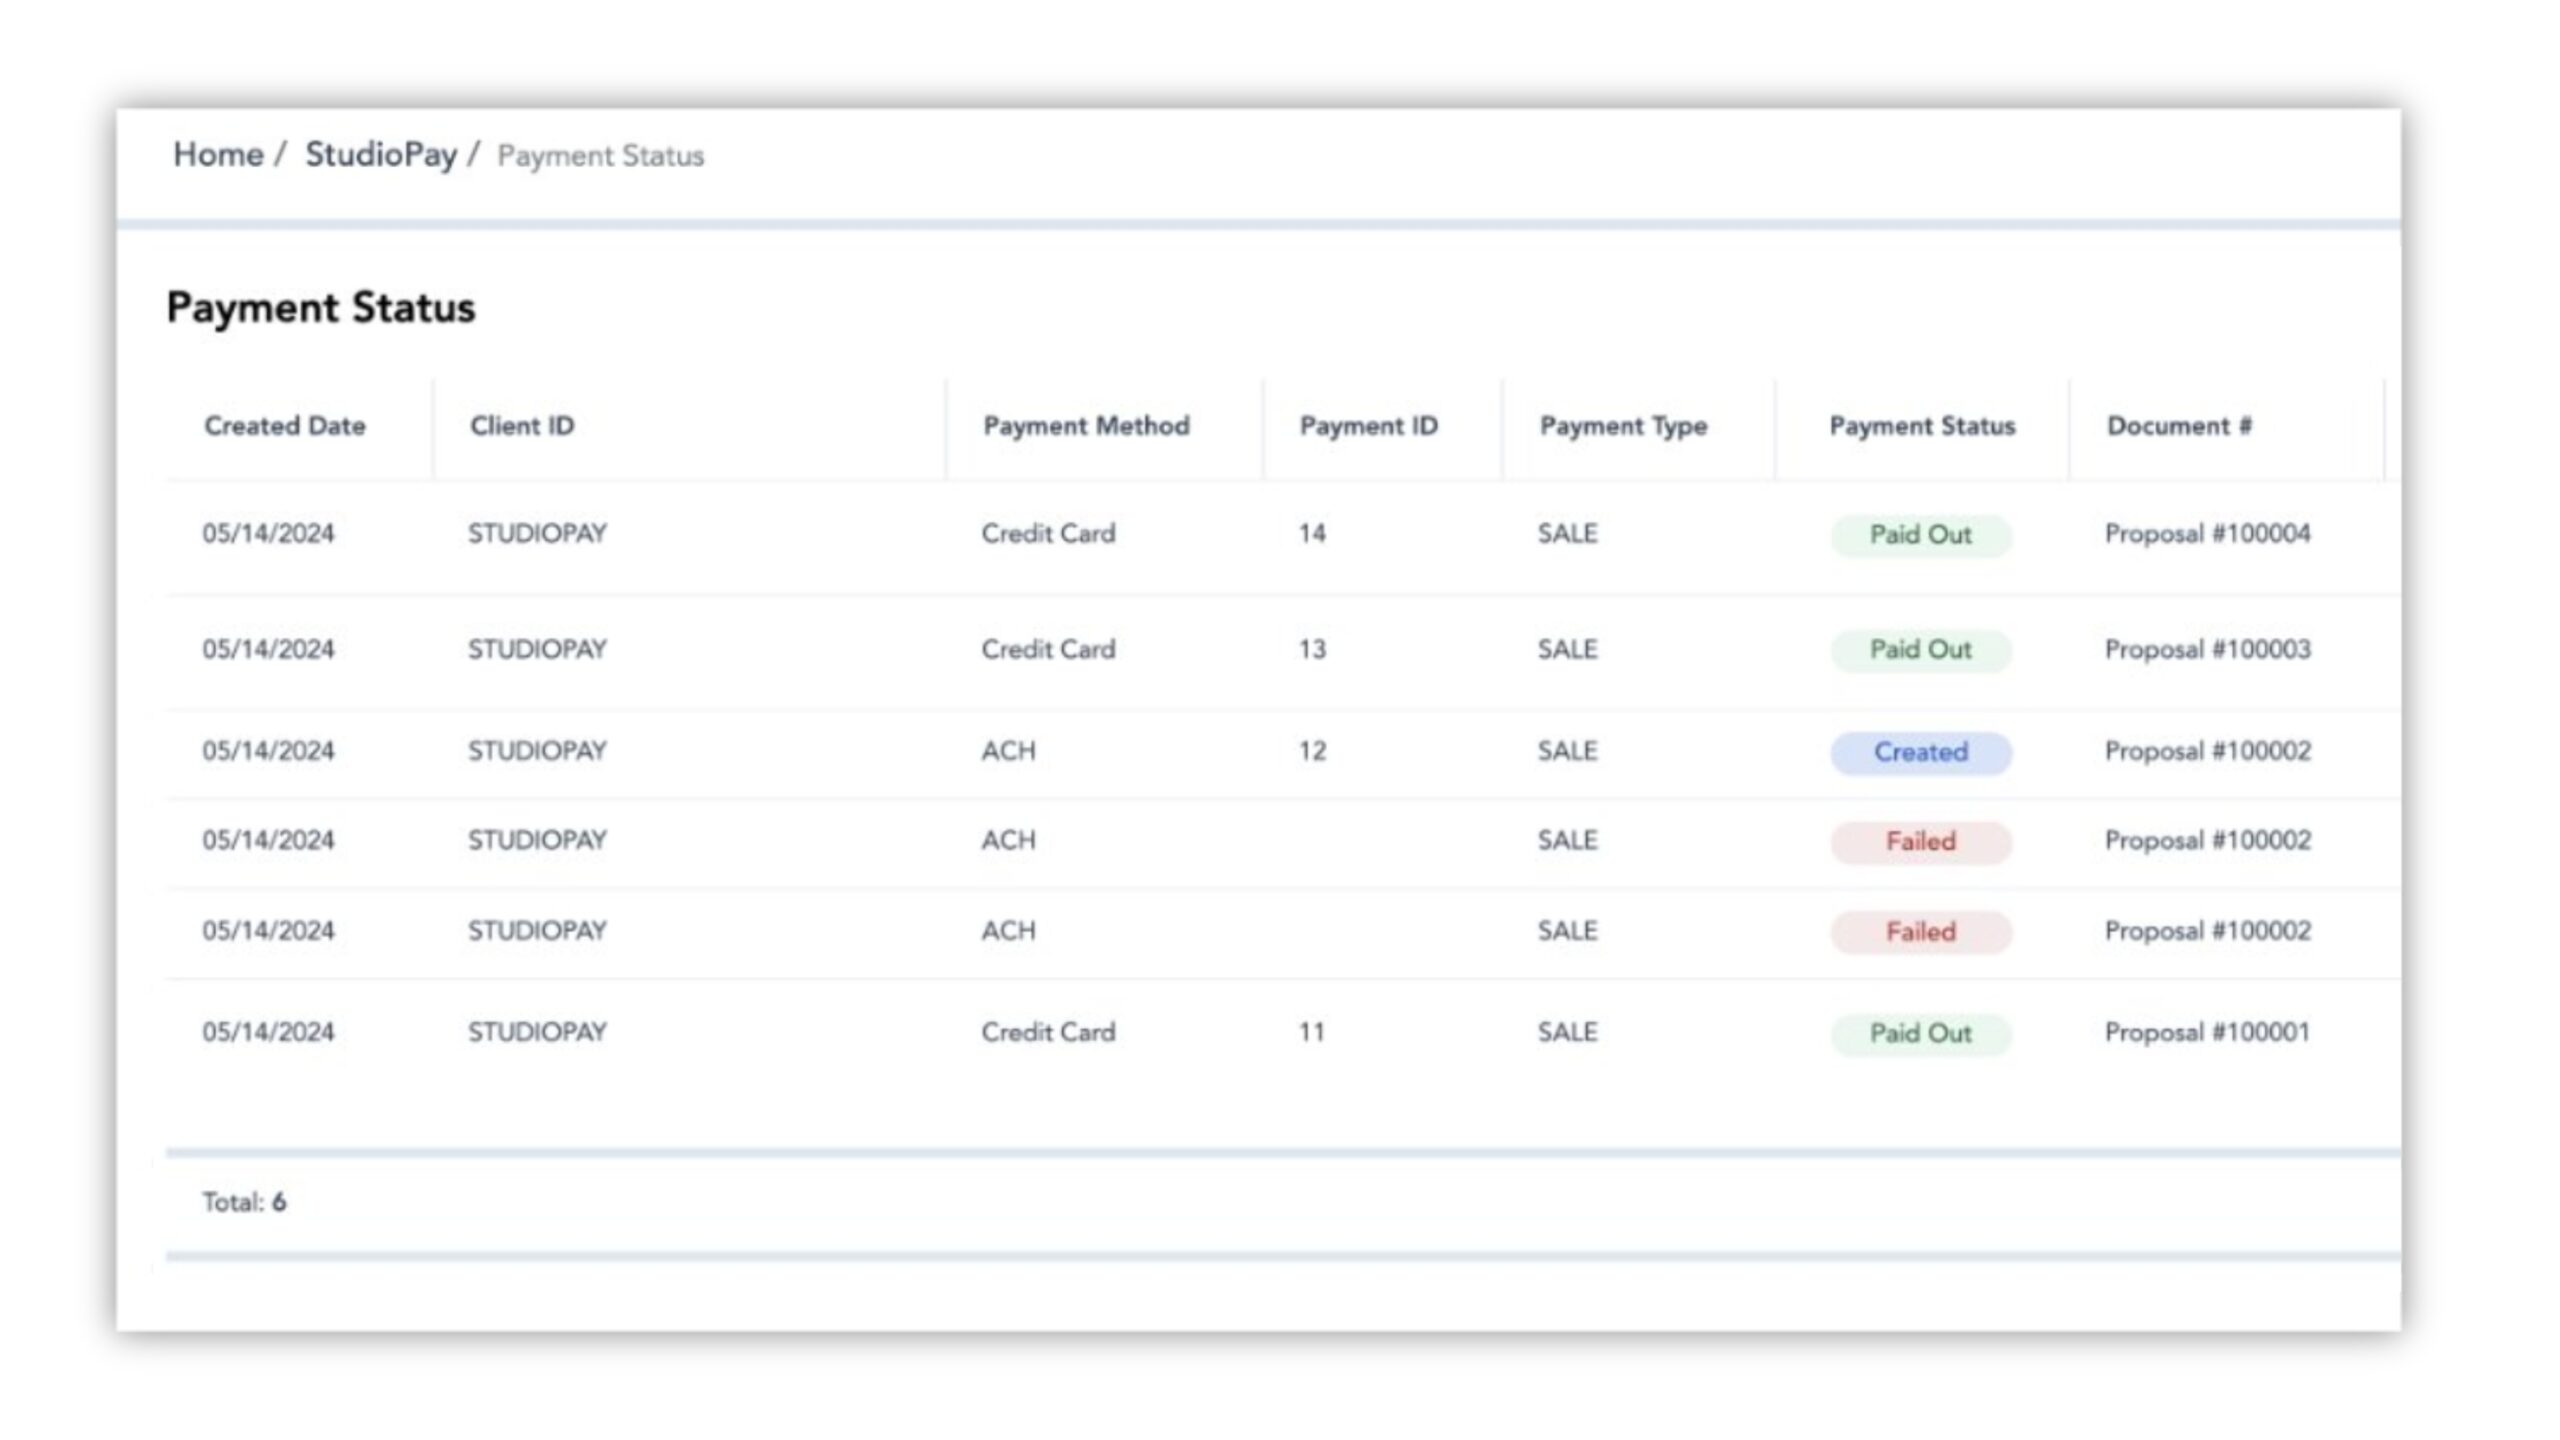Select Proposal #100002 link in Created row

2207,751
